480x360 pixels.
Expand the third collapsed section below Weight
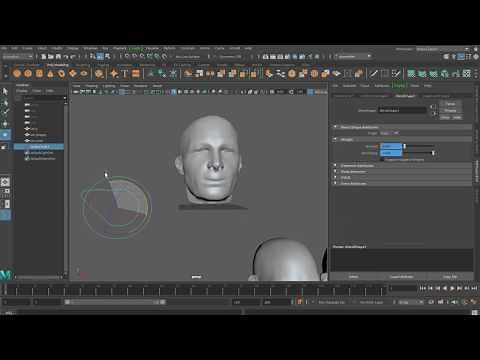click(x=335, y=178)
